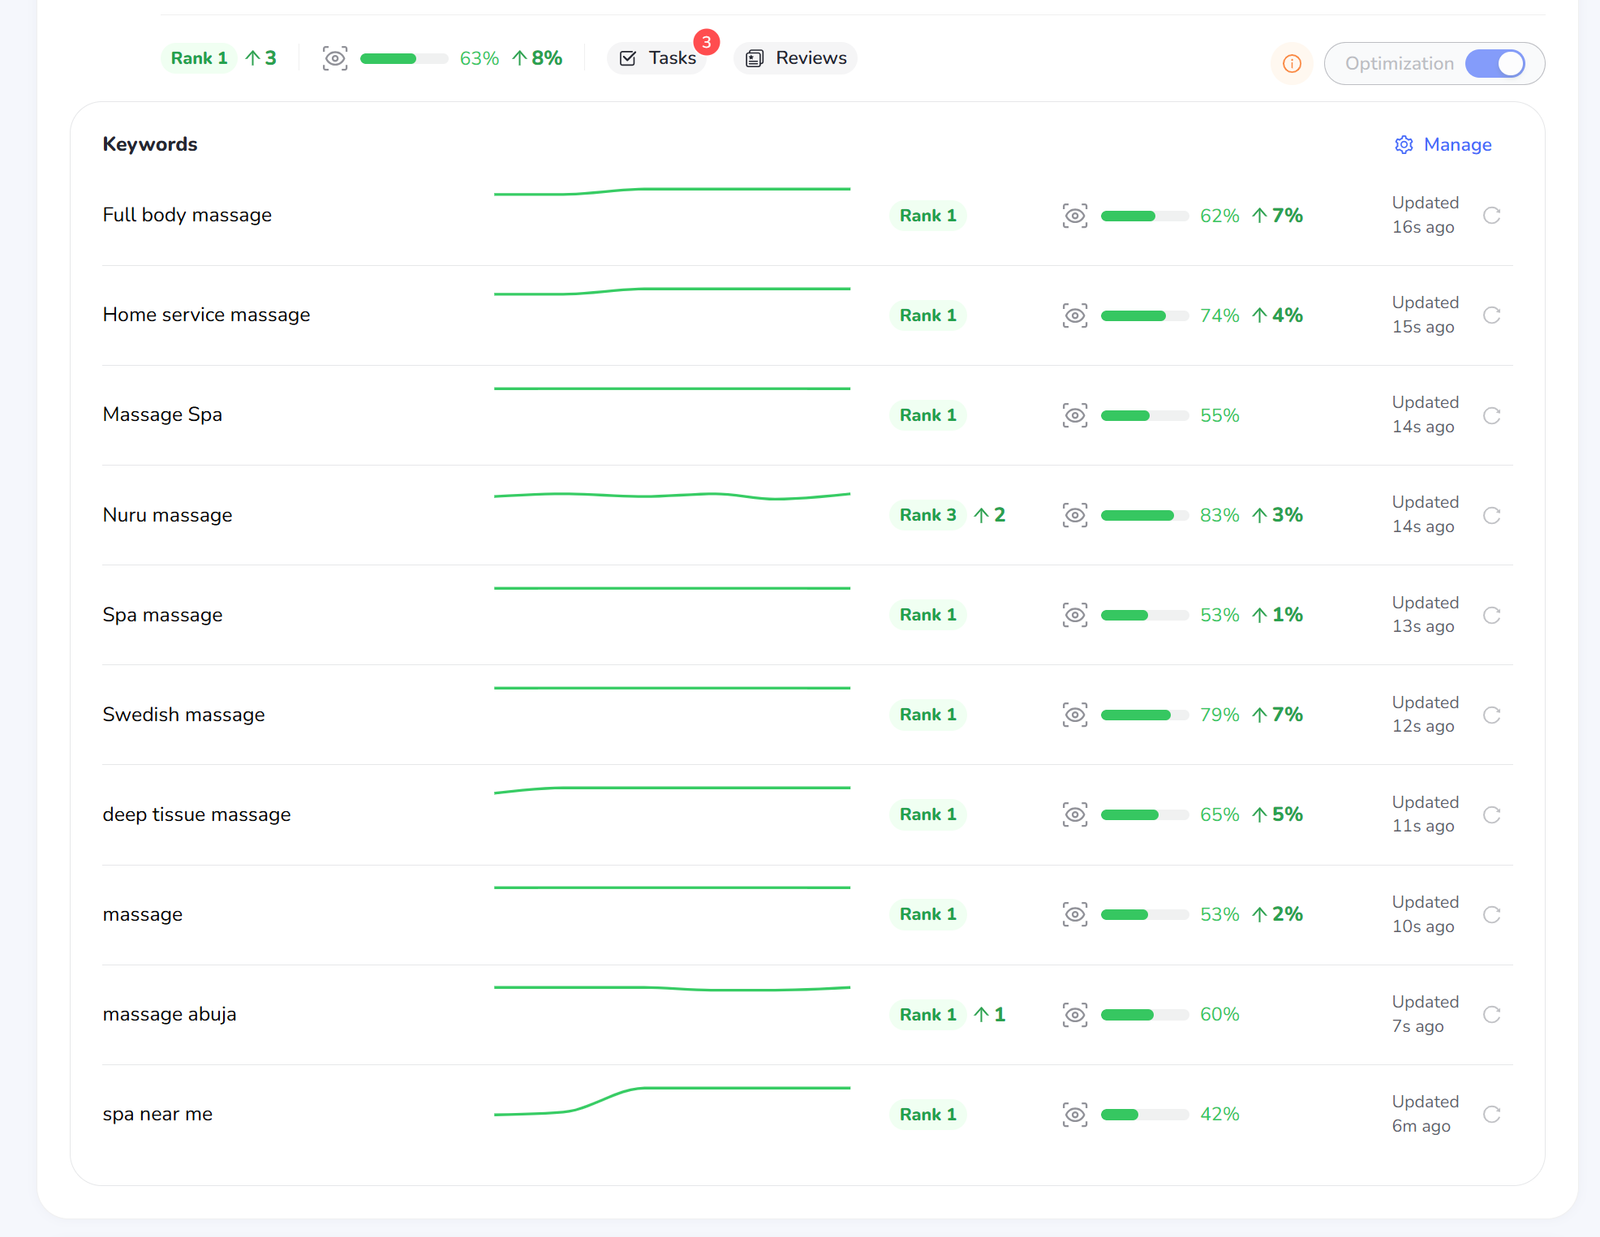Click the trend chart for Nuru massage
The width and height of the screenshot is (1600, 1237).
point(672,495)
